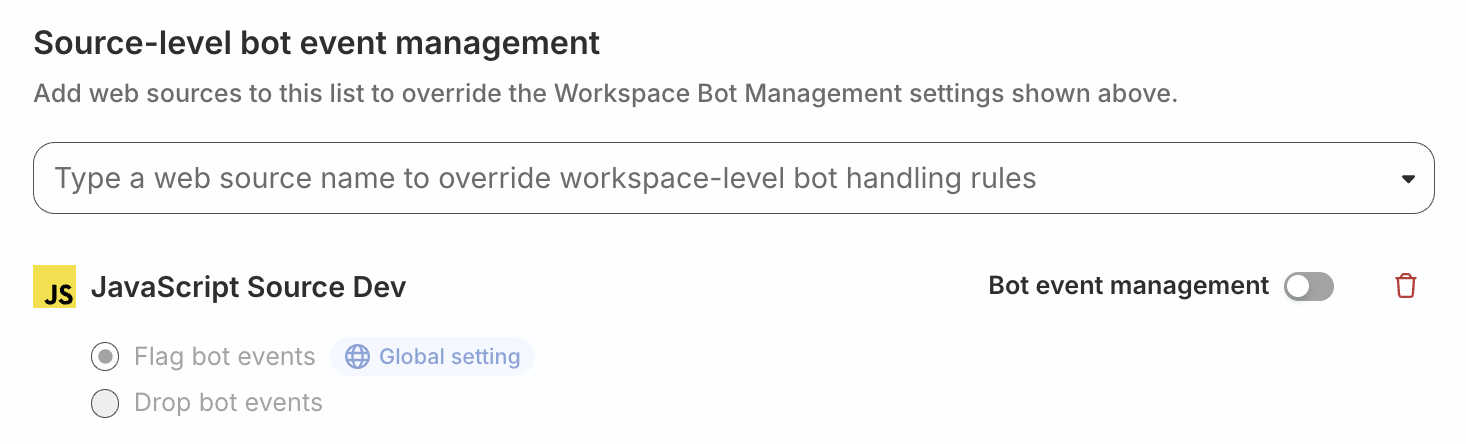Enable the Bot event management toggle
Viewport: 1466px width, 444px height.
click(x=1309, y=287)
